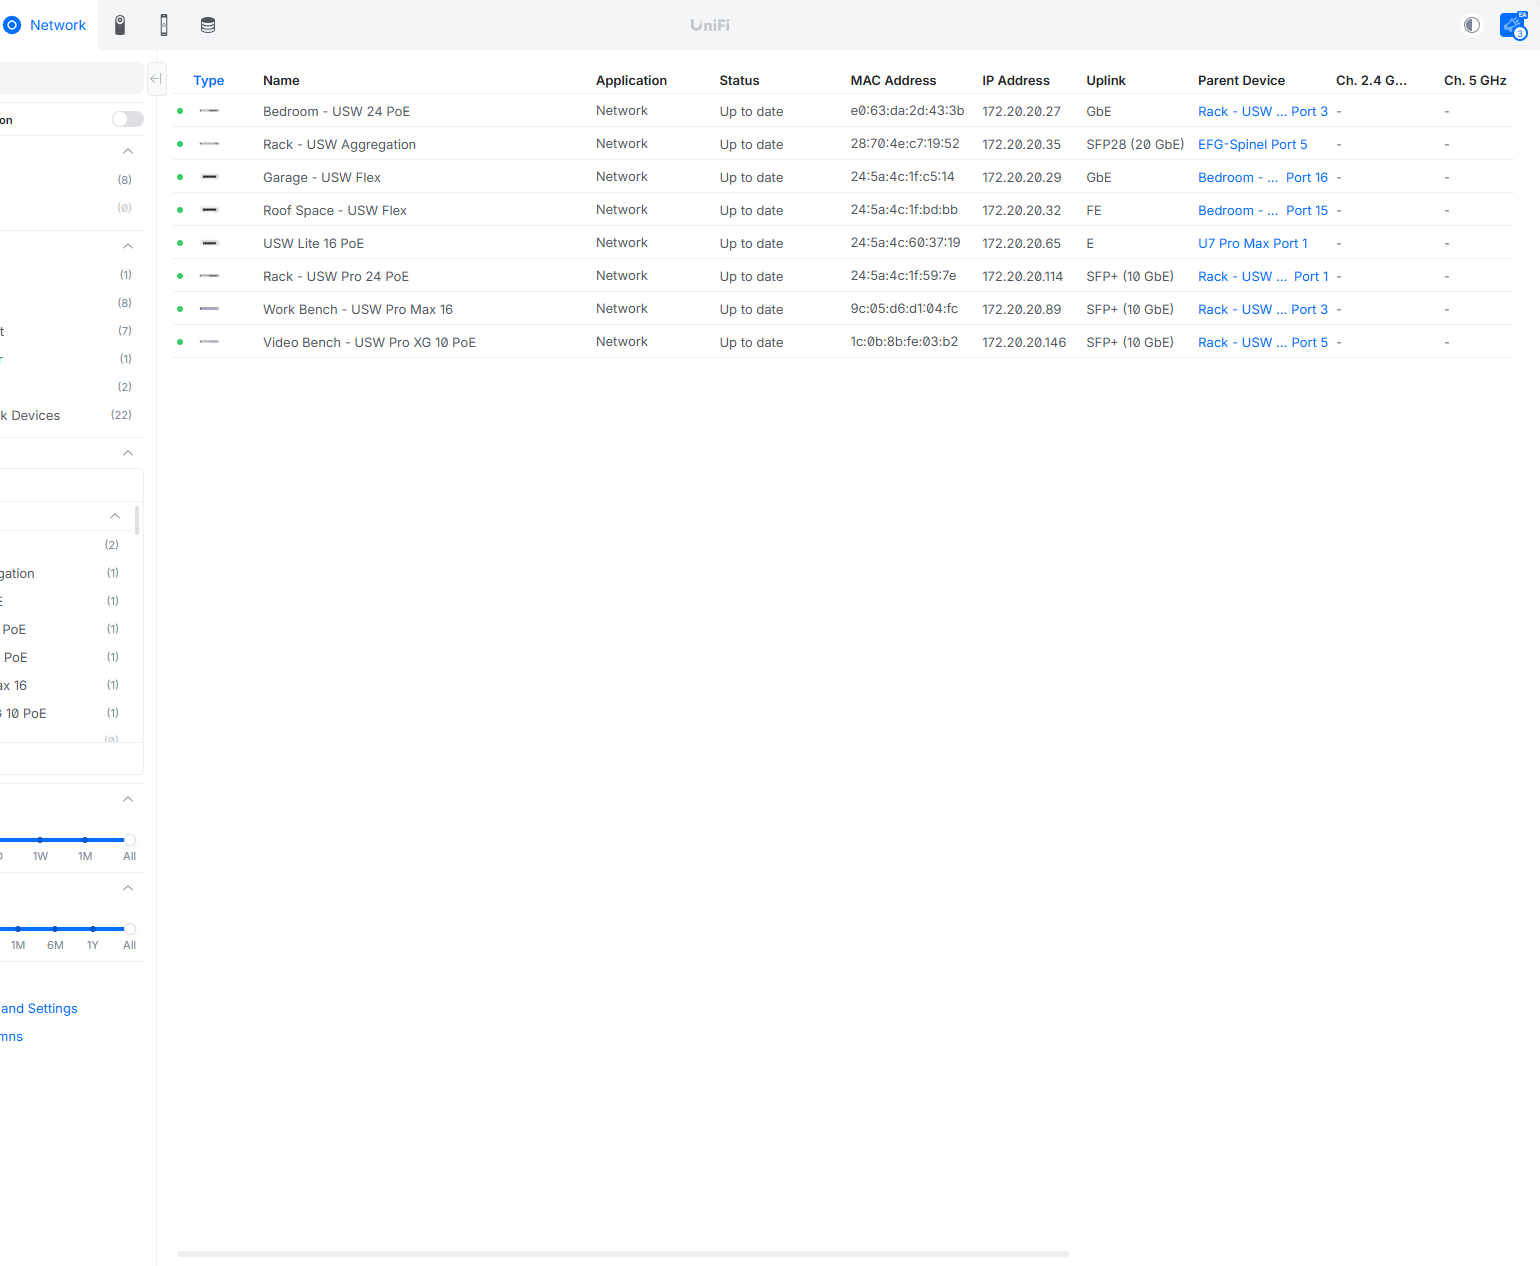The height and width of the screenshot is (1266, 1540).
Task: Open the Early Access announcements megaphone icon
Action: tap(1513, 25)
